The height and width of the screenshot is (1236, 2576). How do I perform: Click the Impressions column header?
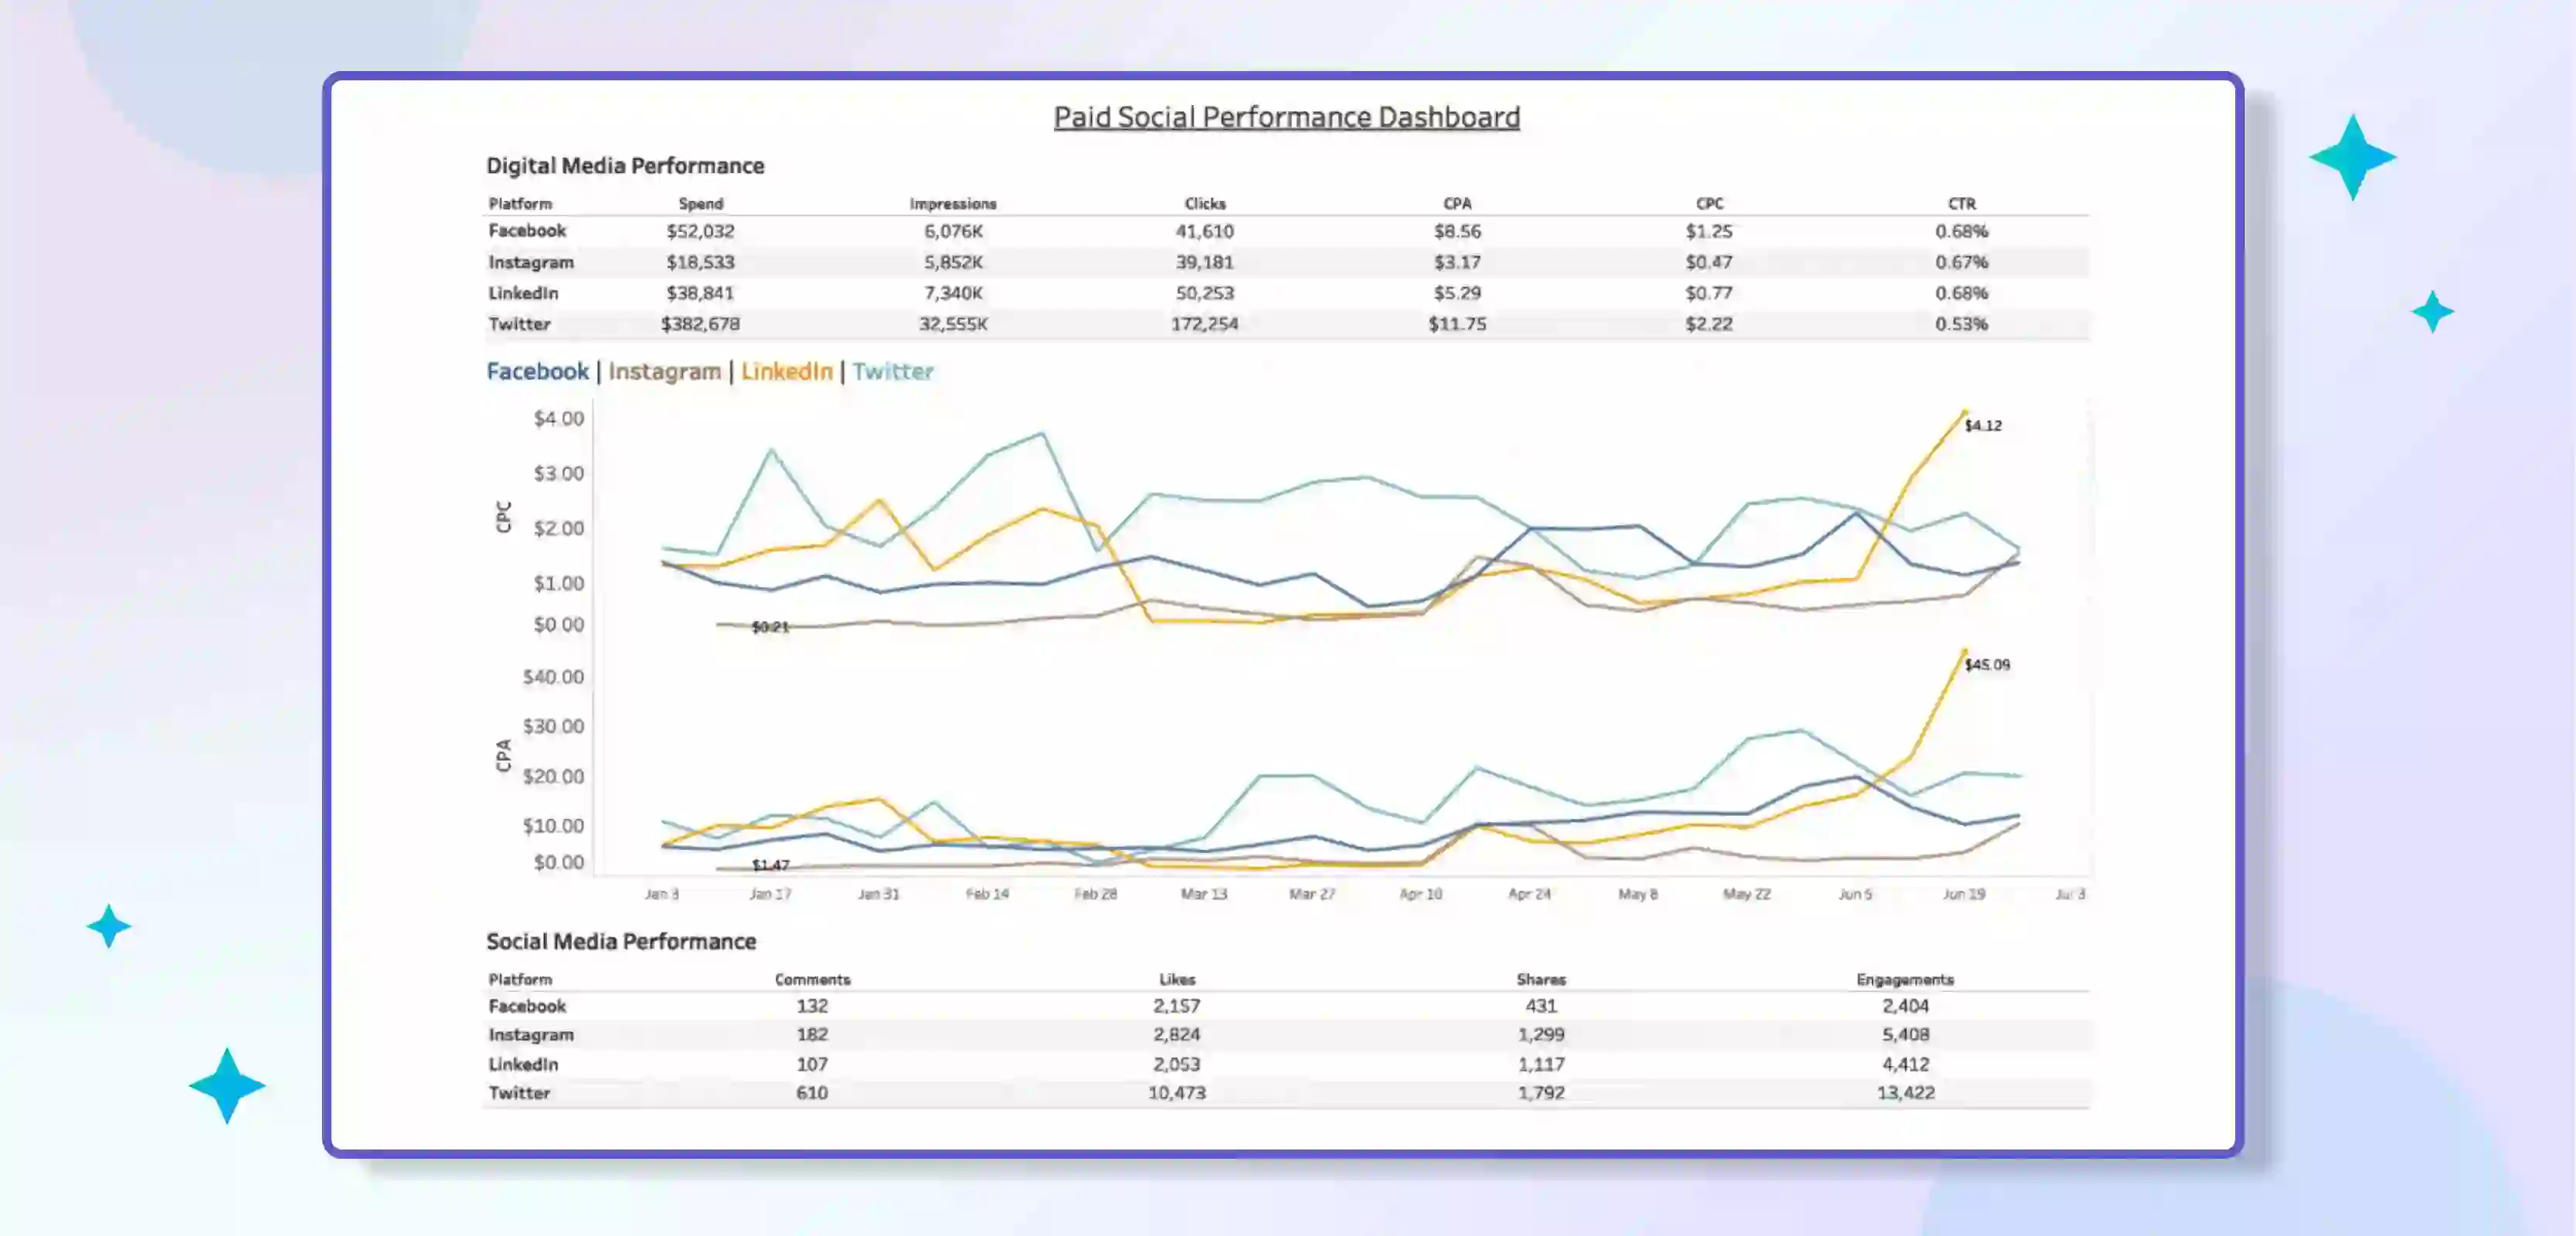tap(953, 204)
